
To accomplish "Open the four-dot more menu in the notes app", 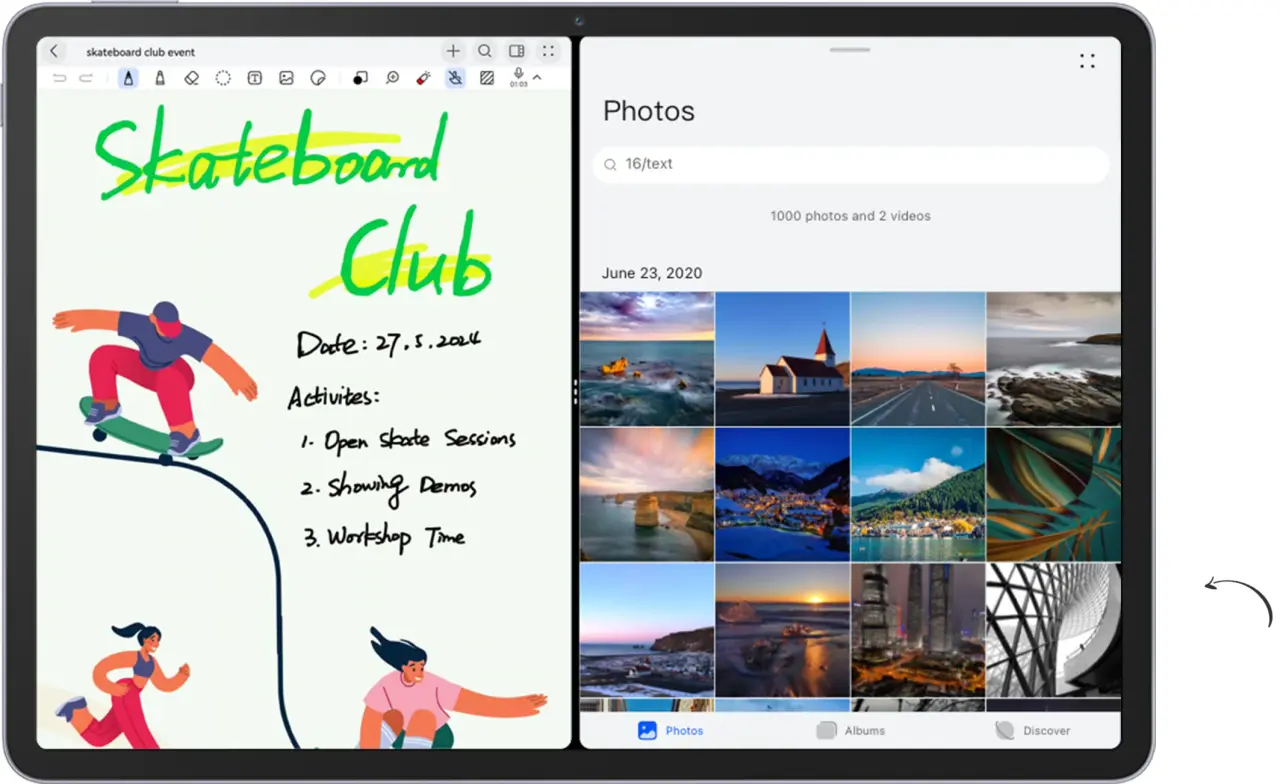I will point(548,51).
